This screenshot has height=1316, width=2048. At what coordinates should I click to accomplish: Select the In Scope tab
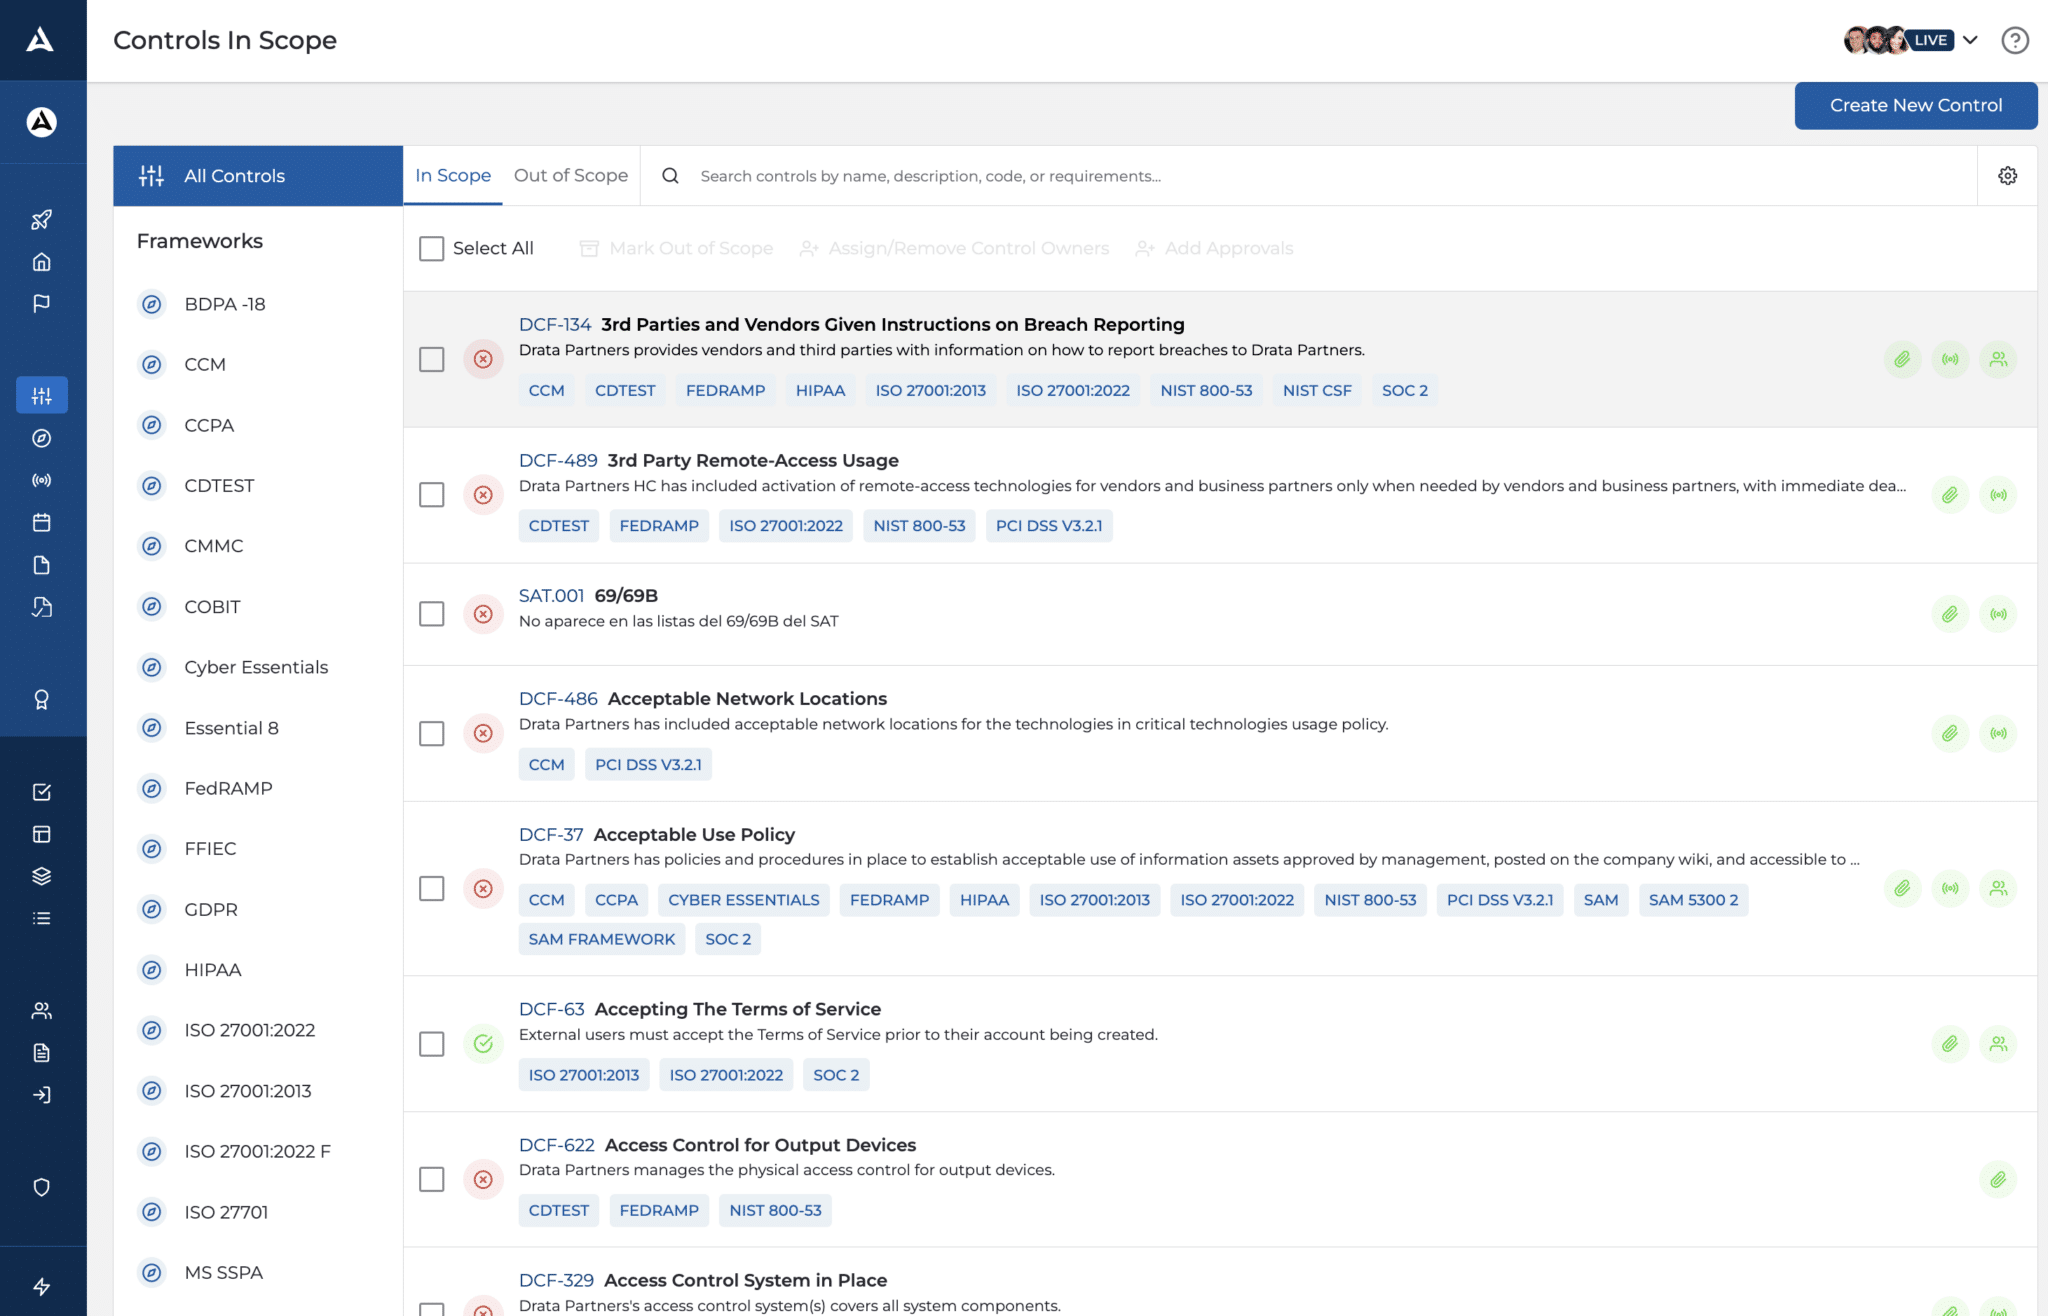click(x=453, y=176)
